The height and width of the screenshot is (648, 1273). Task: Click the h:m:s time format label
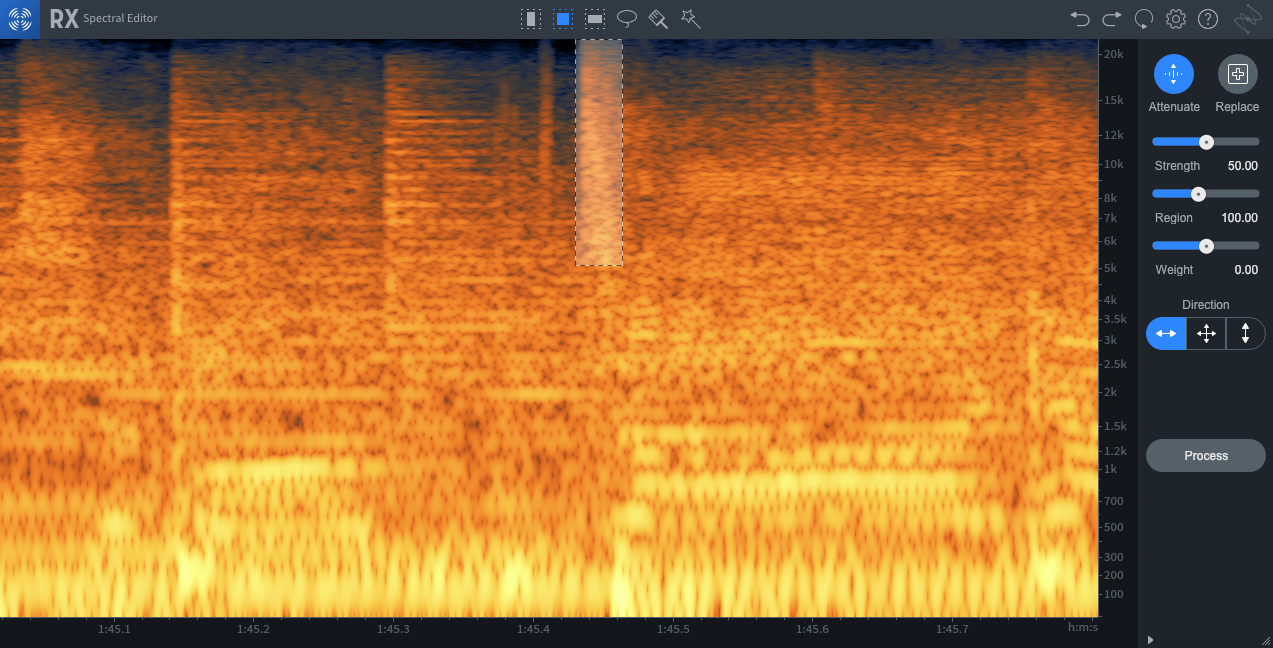click(1083, 627)
